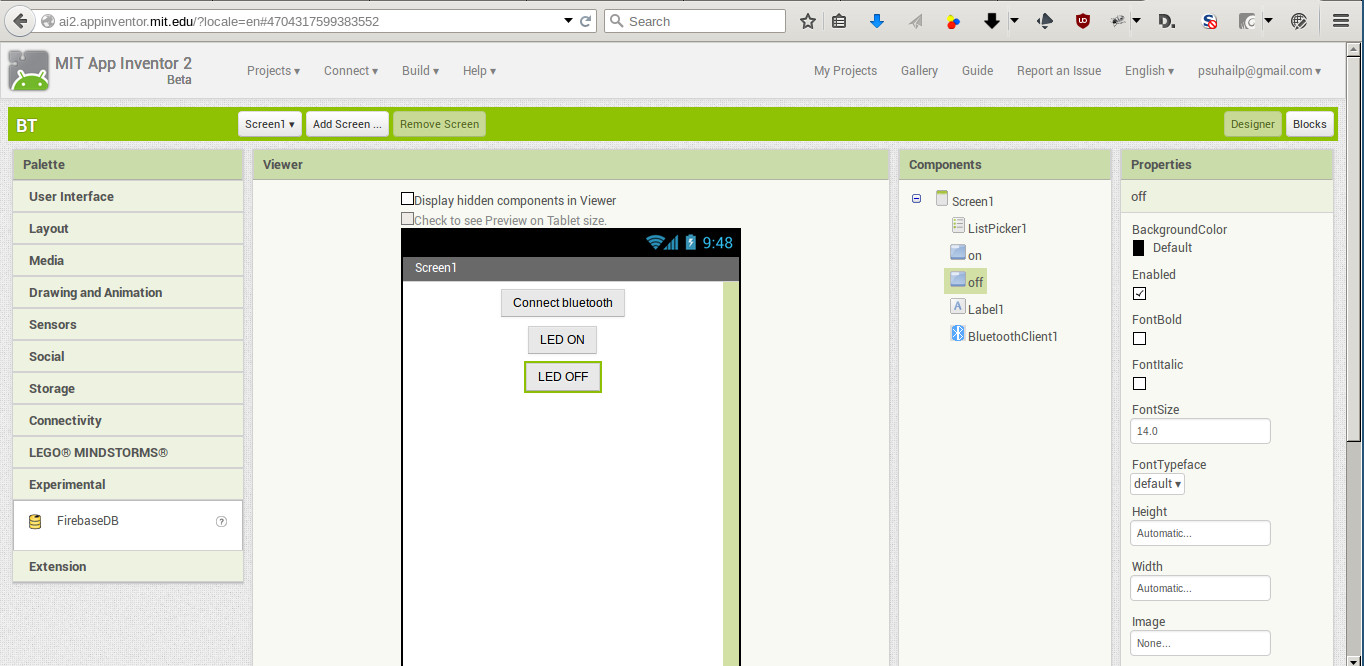Click the paper plane send icon
The width and height of the screenshot is (1364, 666).
click(915, 21)
